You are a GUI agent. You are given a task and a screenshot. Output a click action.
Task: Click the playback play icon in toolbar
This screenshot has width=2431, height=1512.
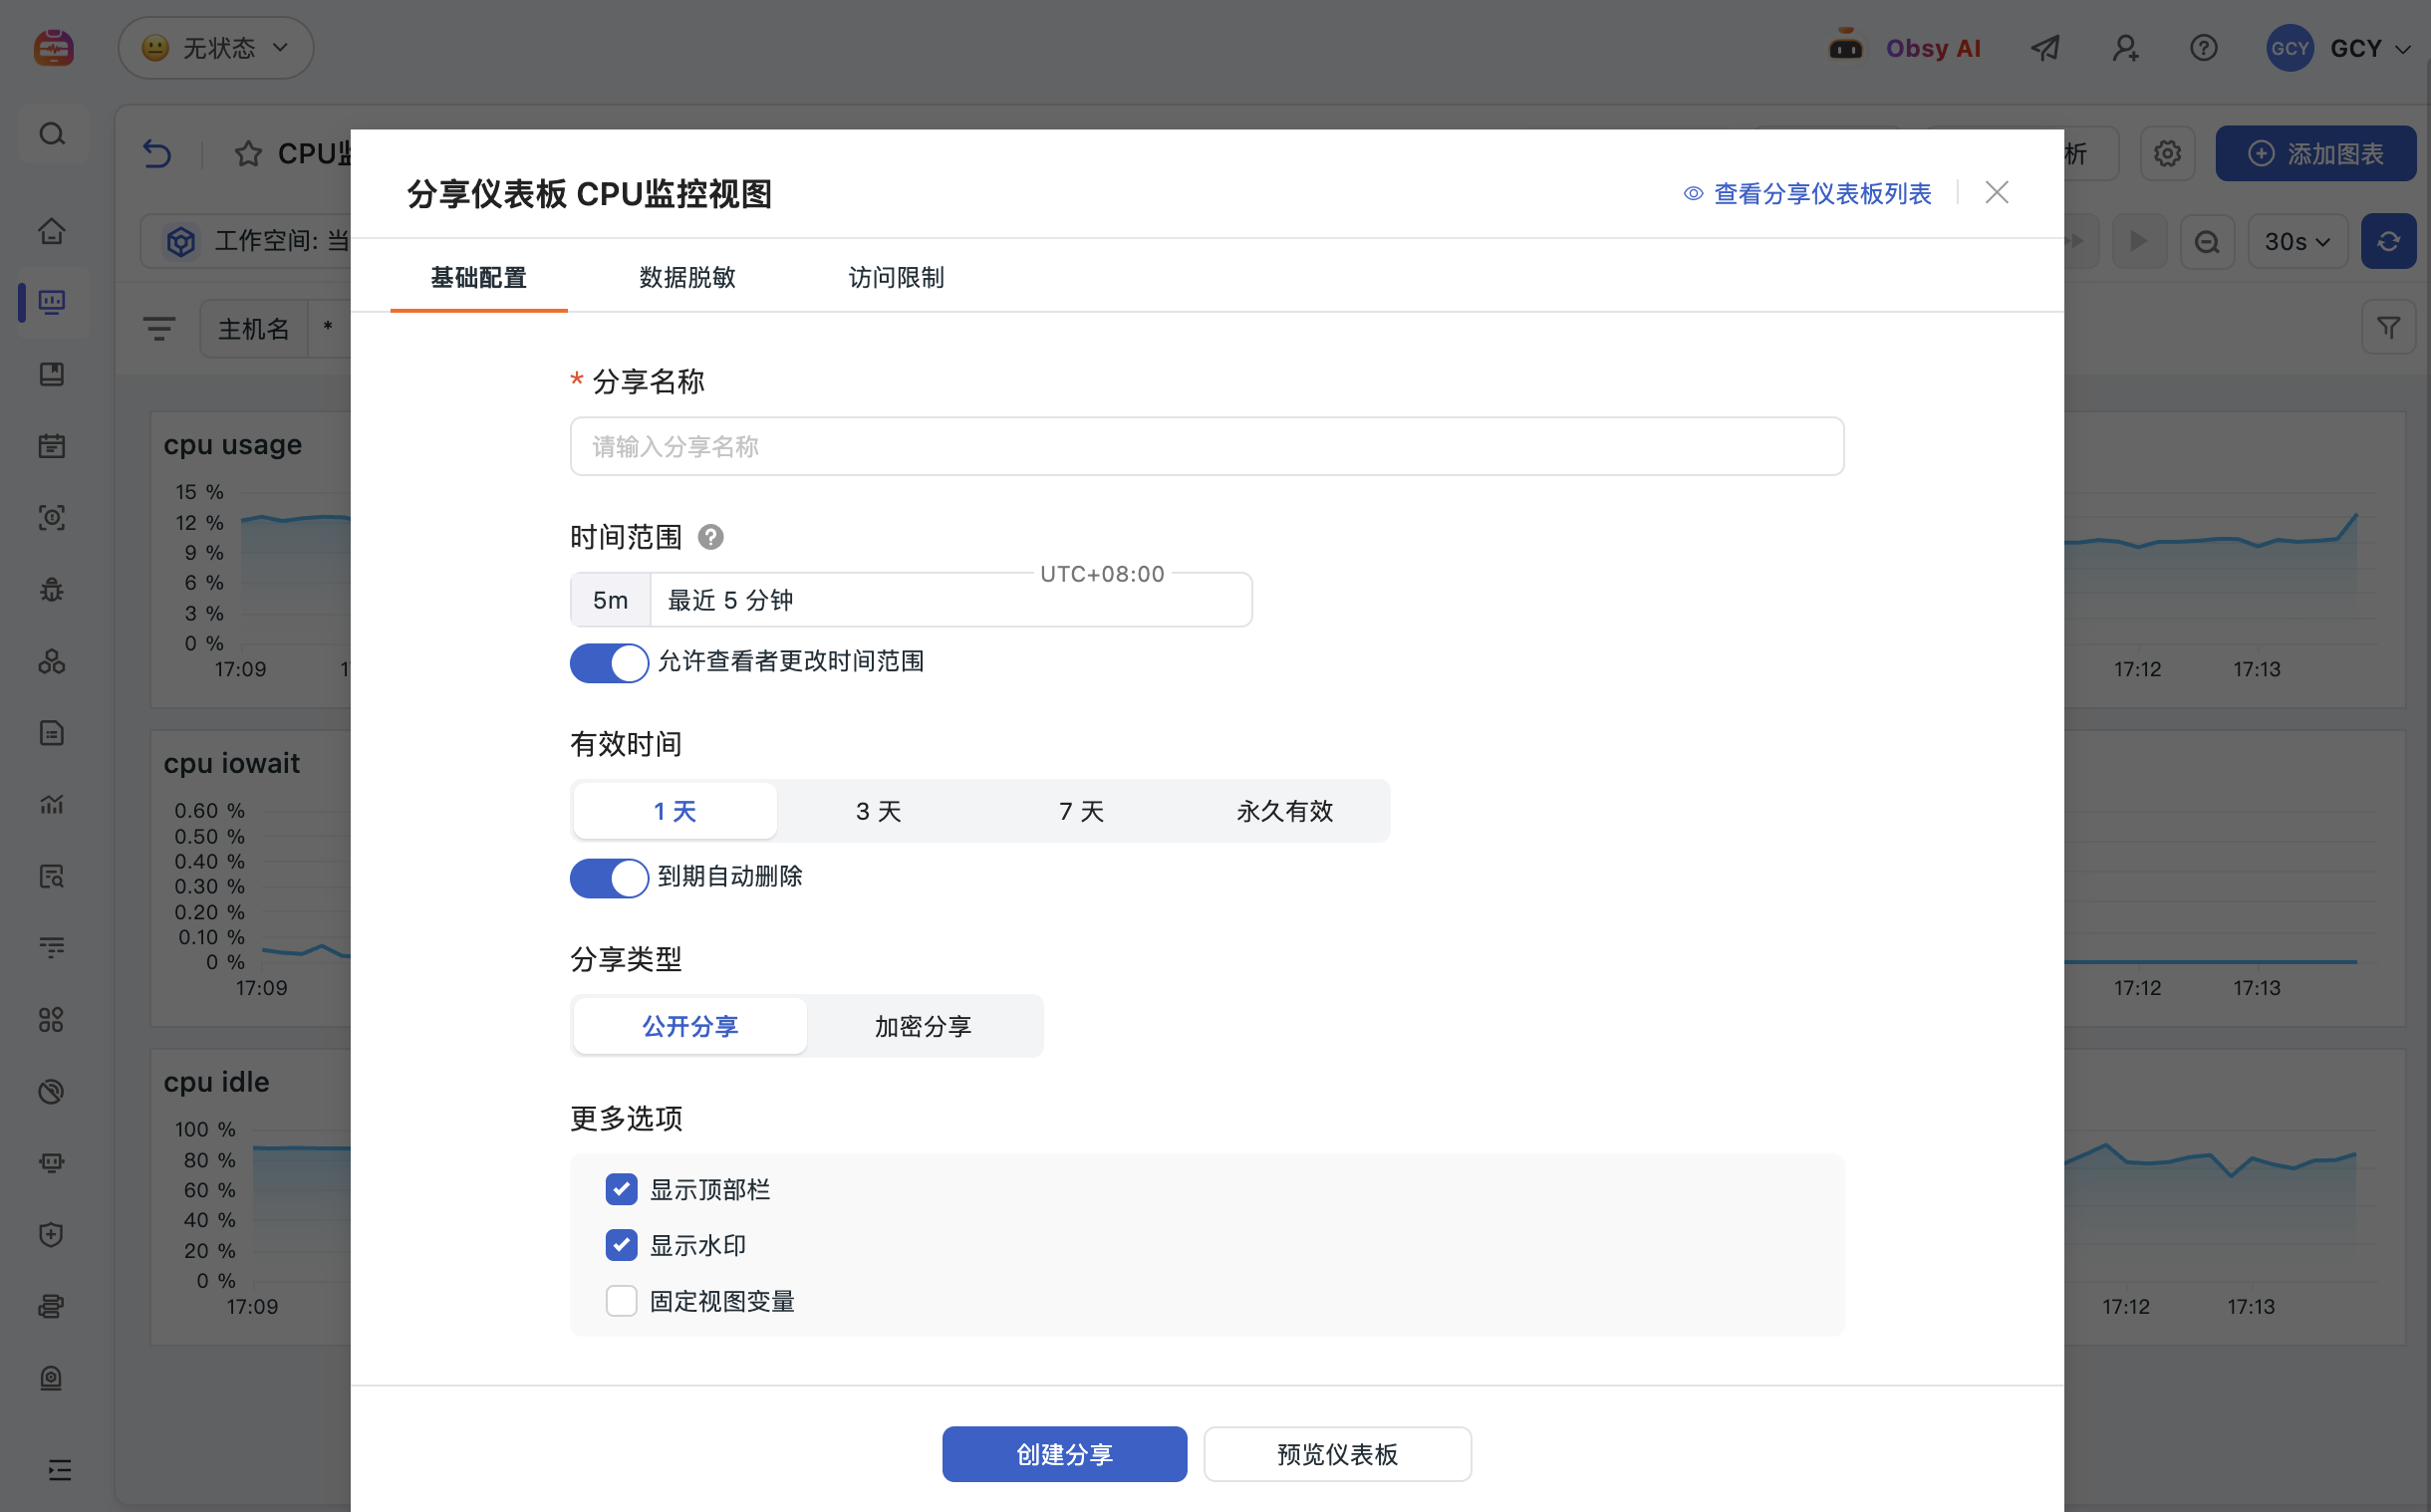[x=2138, y=241]
